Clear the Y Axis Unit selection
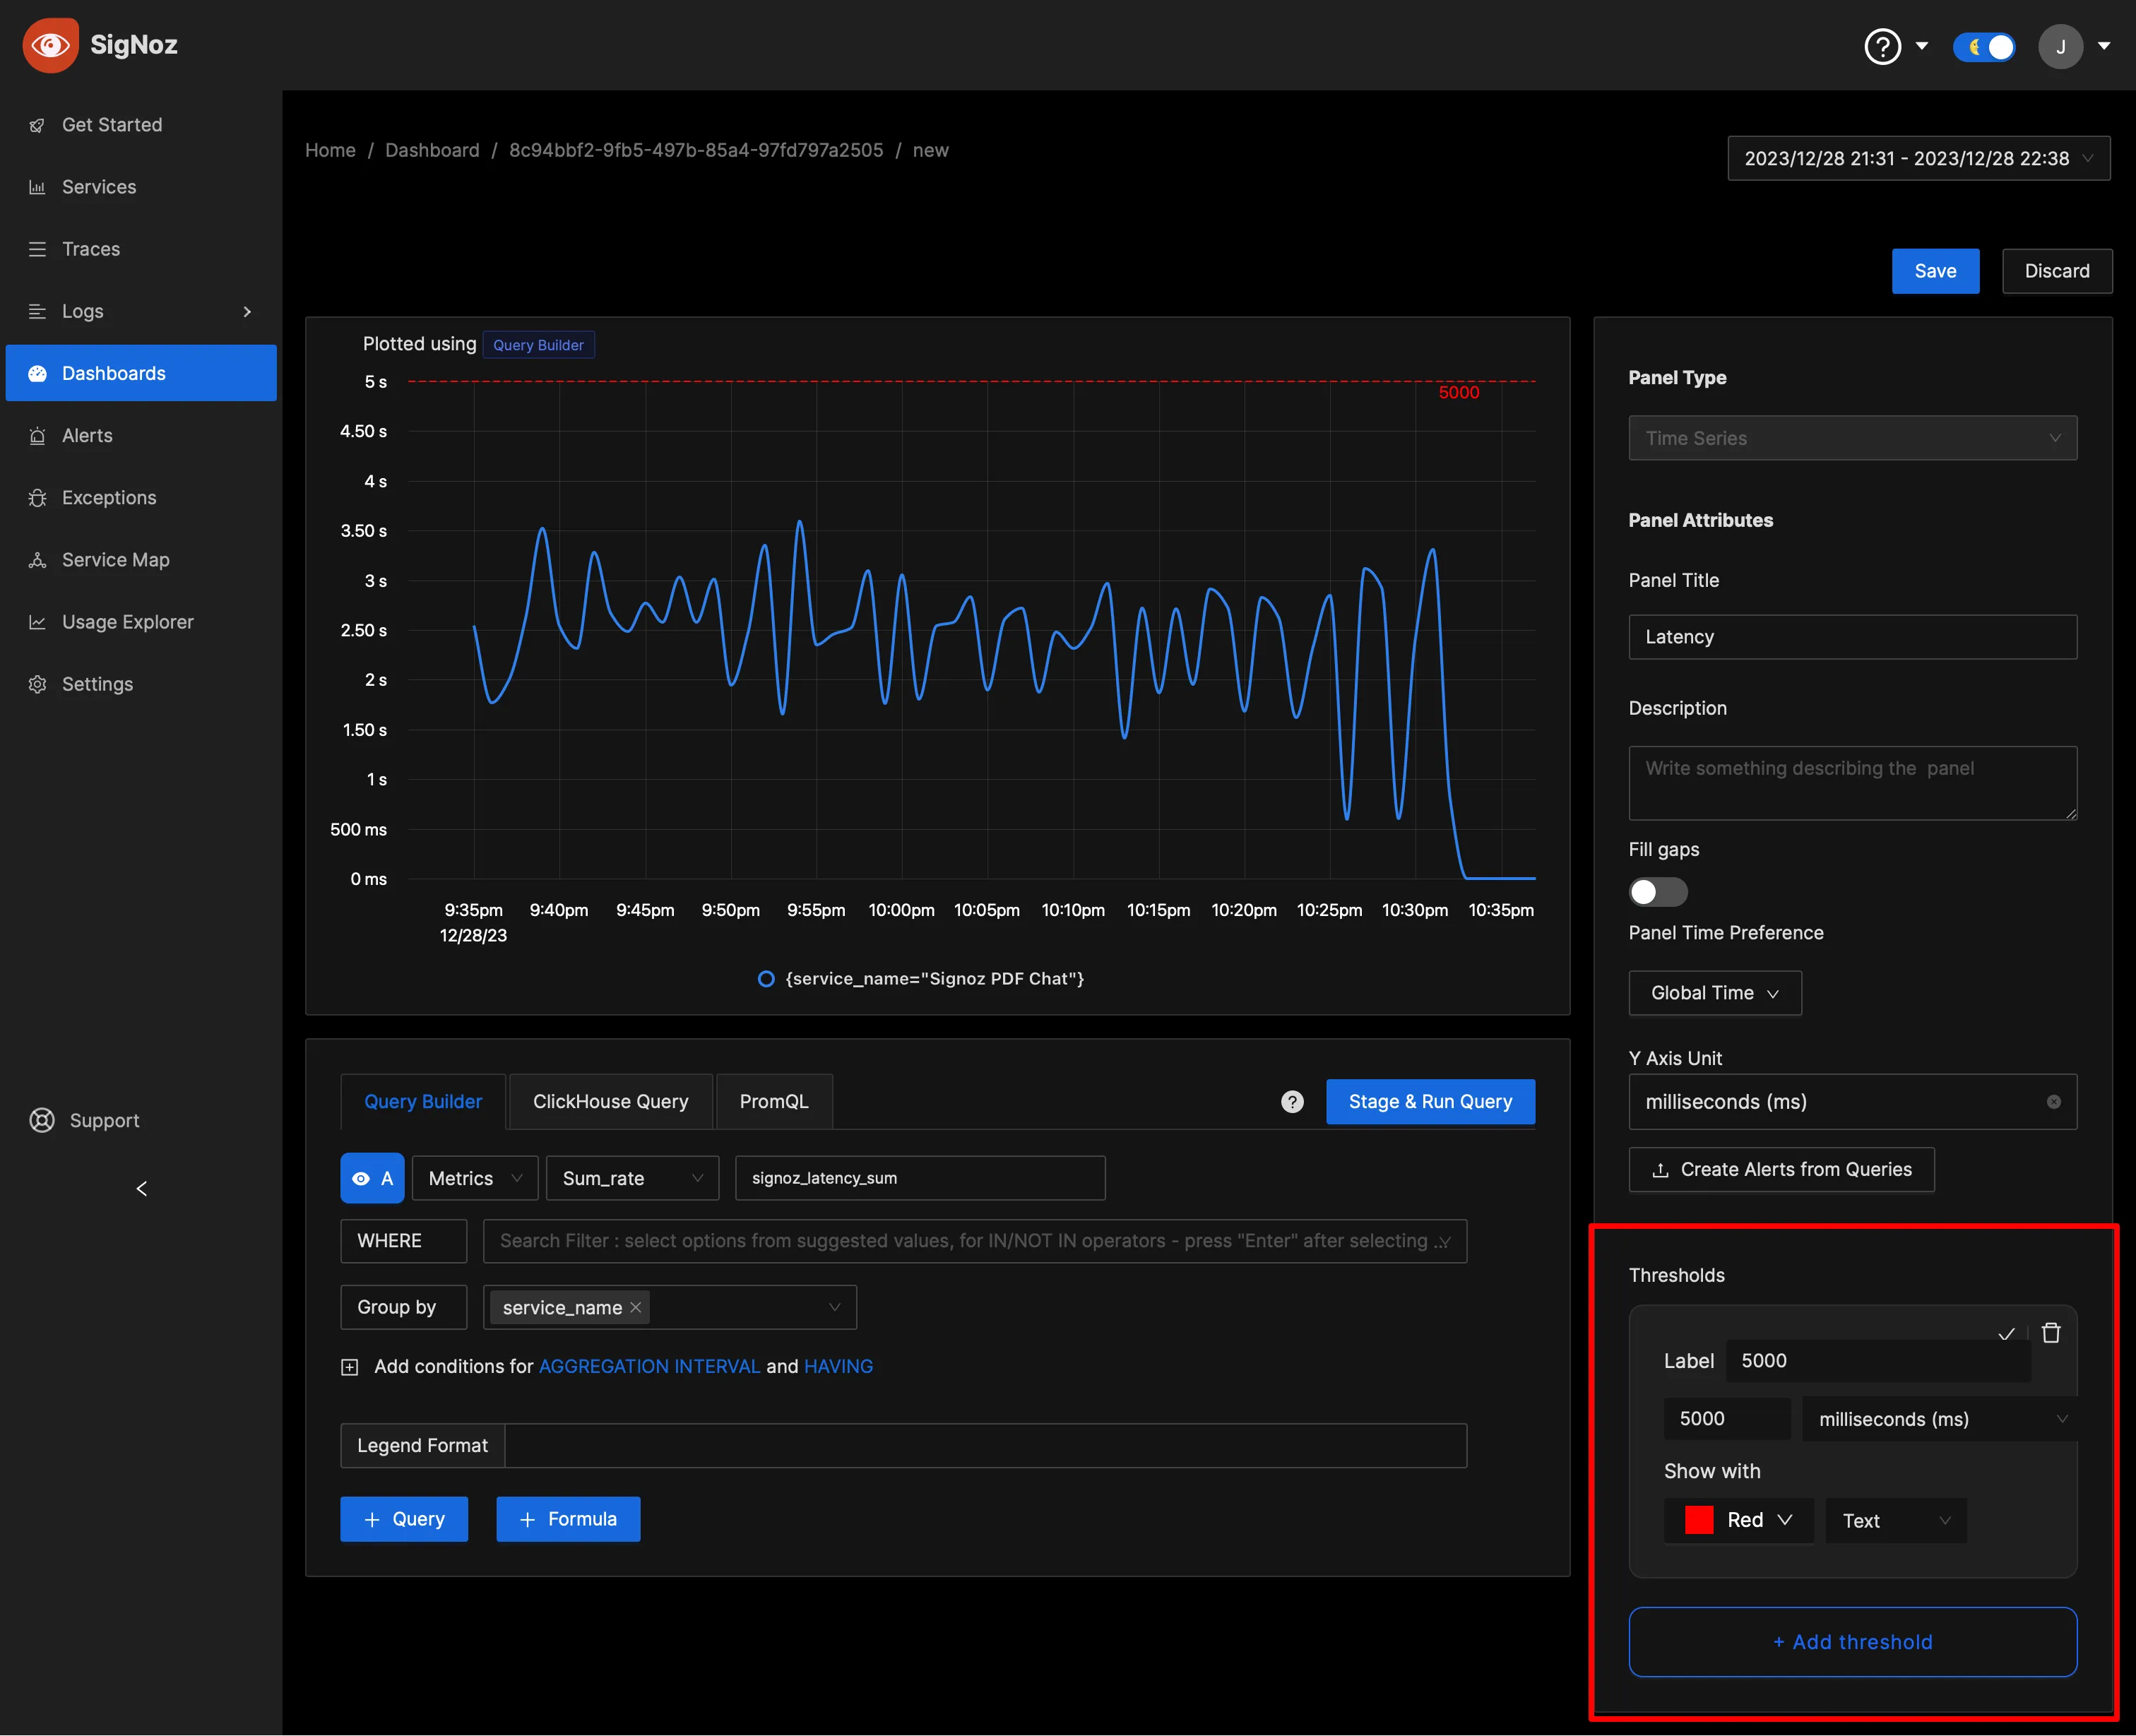Screen dimensions: 2136x1736 point(2053,1102)
